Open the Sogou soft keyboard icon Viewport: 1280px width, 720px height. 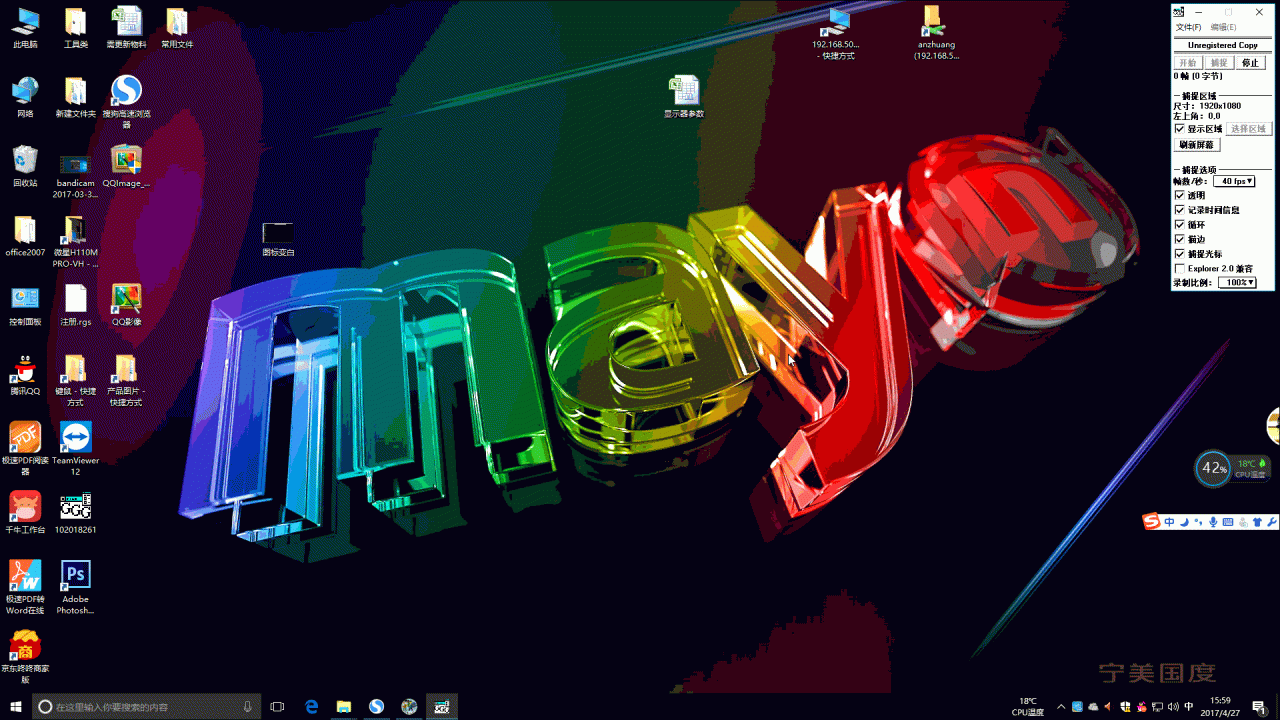1228,522
